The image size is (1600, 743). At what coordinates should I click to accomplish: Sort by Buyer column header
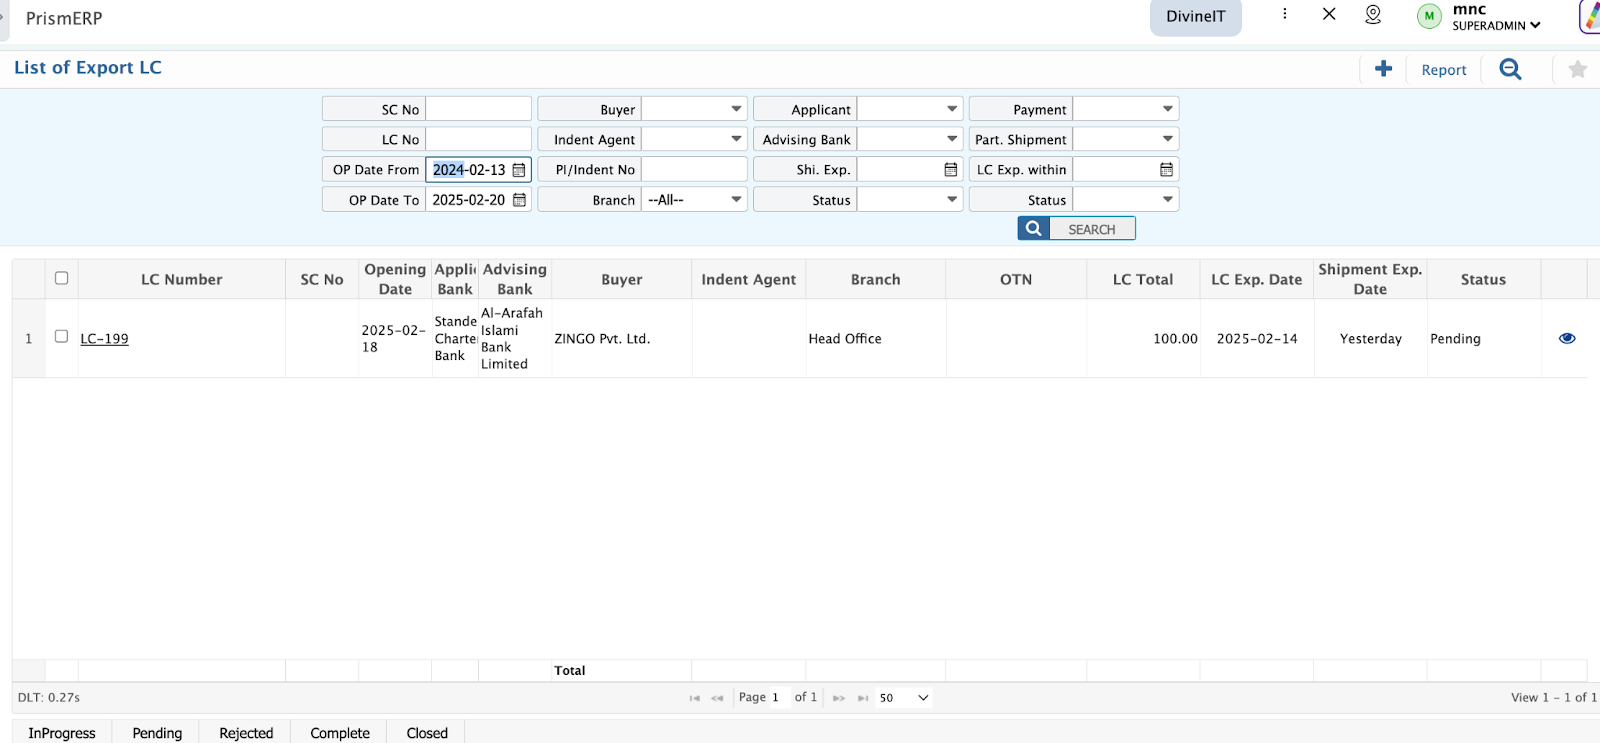[x=621, y=279]
